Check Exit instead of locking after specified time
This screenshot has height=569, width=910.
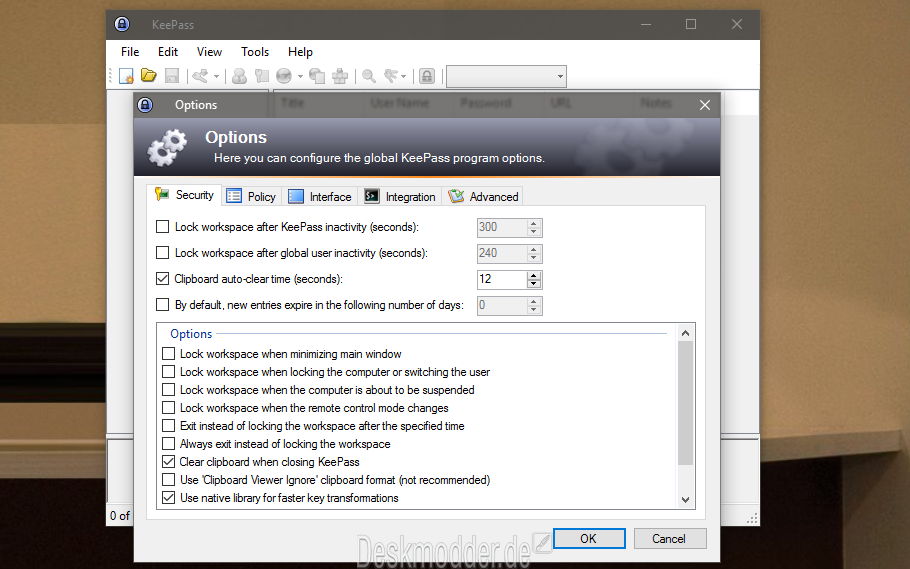pyautogui.click(x=168, y=426)
